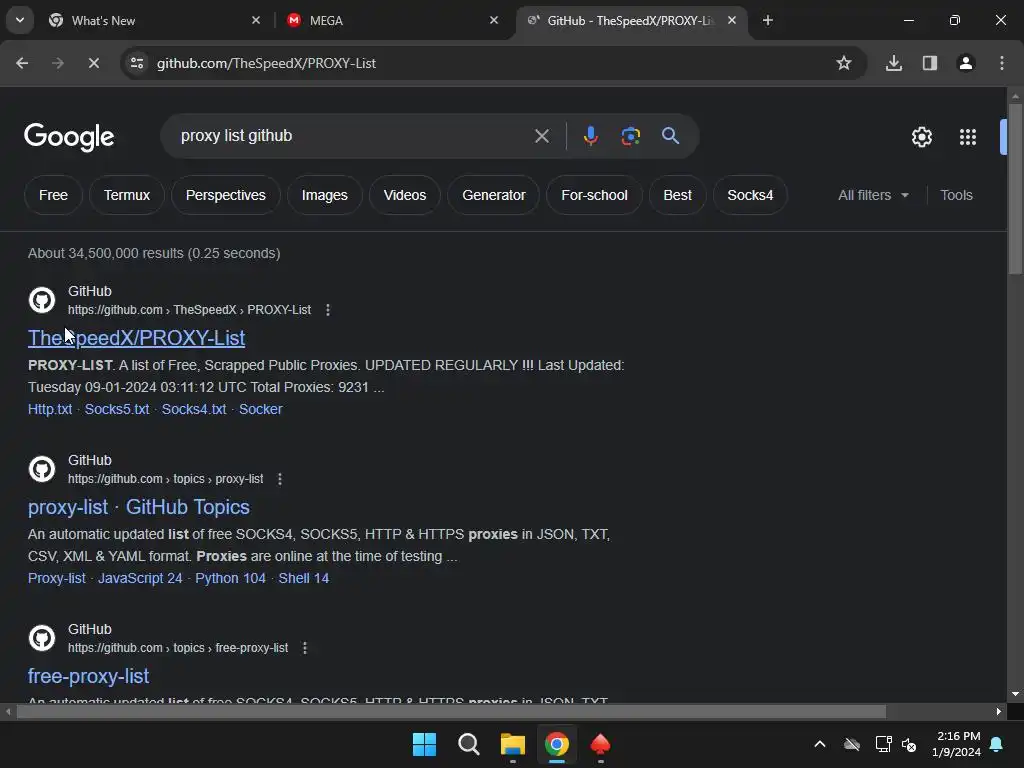The image size is (1024, 768).
Task: Click the scroll down arrow
Action: (x=1015, y=694)
